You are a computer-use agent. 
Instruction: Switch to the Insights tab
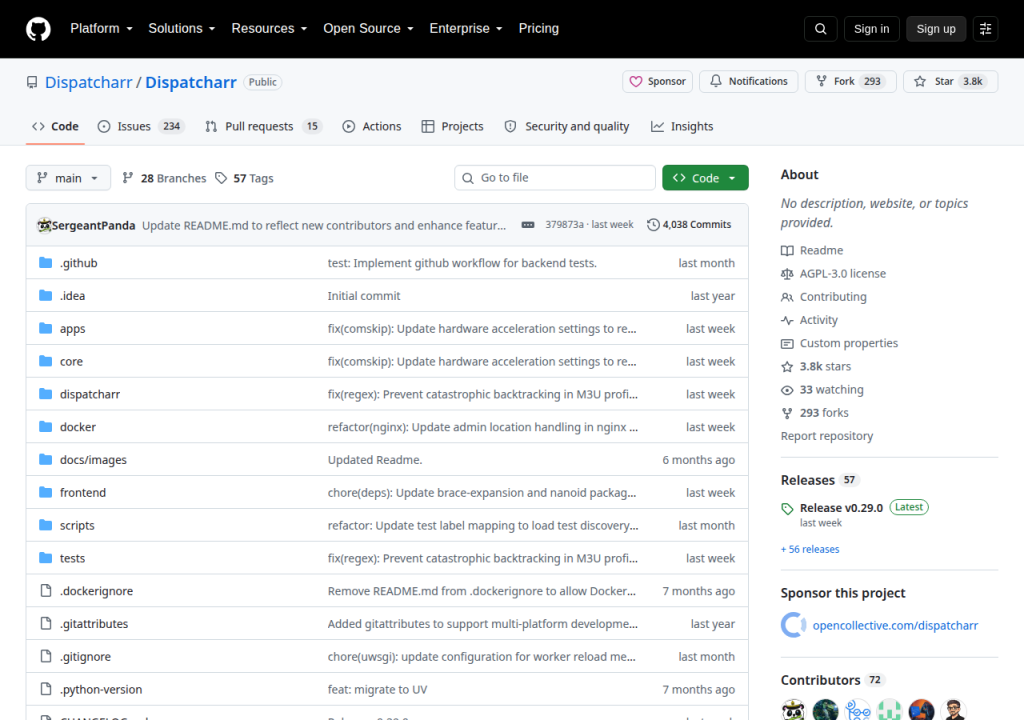[x=682, y=126]
